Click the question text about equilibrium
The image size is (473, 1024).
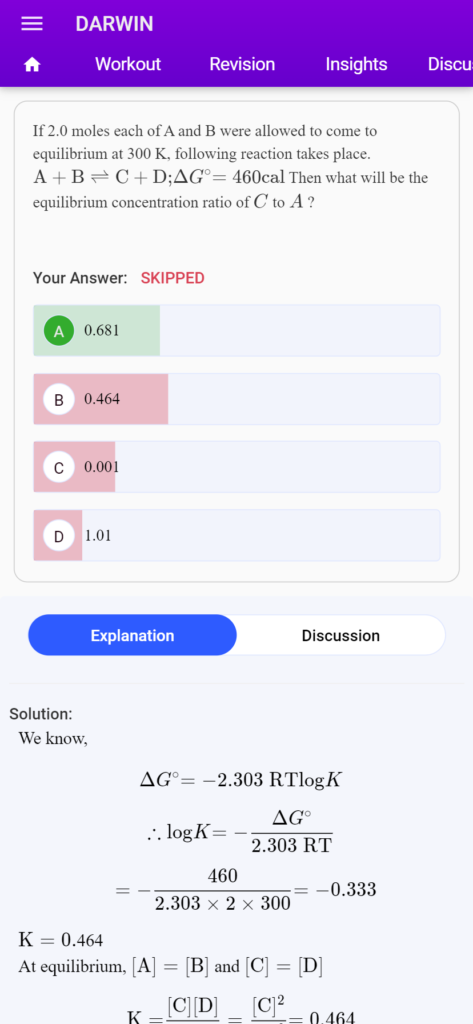231,167
